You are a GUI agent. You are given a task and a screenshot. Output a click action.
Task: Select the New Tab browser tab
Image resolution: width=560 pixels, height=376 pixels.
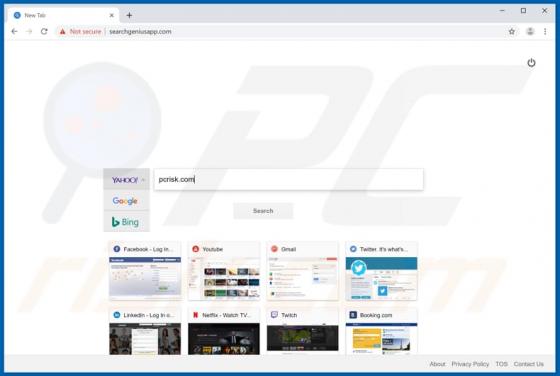64,15
